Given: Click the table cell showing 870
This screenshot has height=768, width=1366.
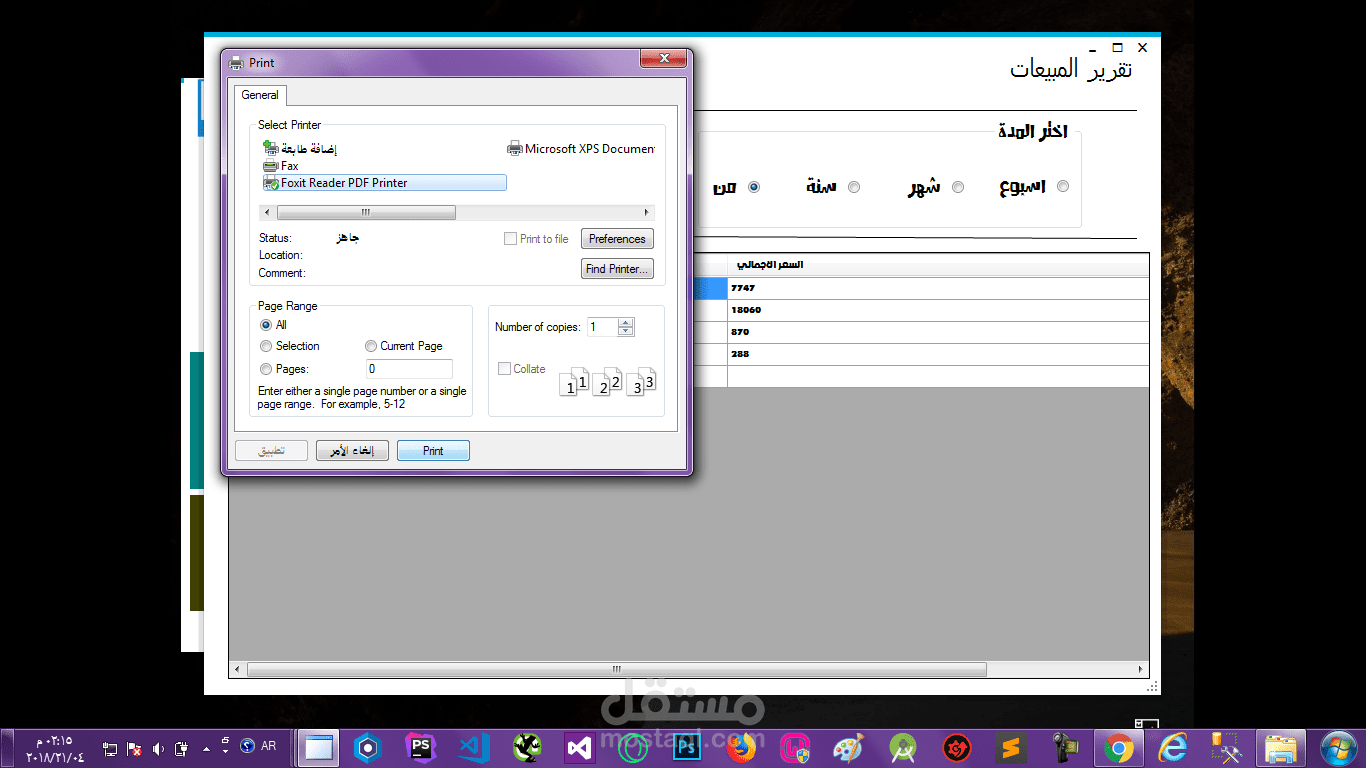Looking at the screenshot, I should pyautogui.click(x=938, y=332).
